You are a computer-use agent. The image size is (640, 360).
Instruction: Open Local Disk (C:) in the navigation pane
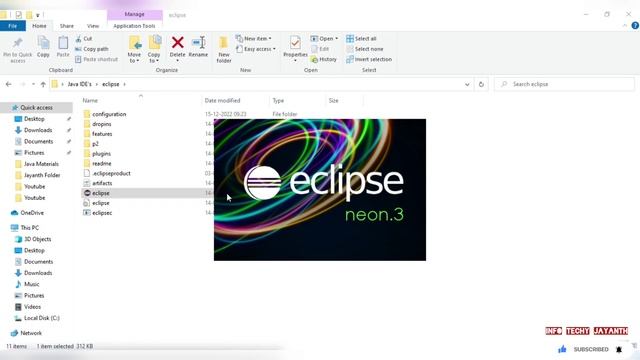point(37,318)
